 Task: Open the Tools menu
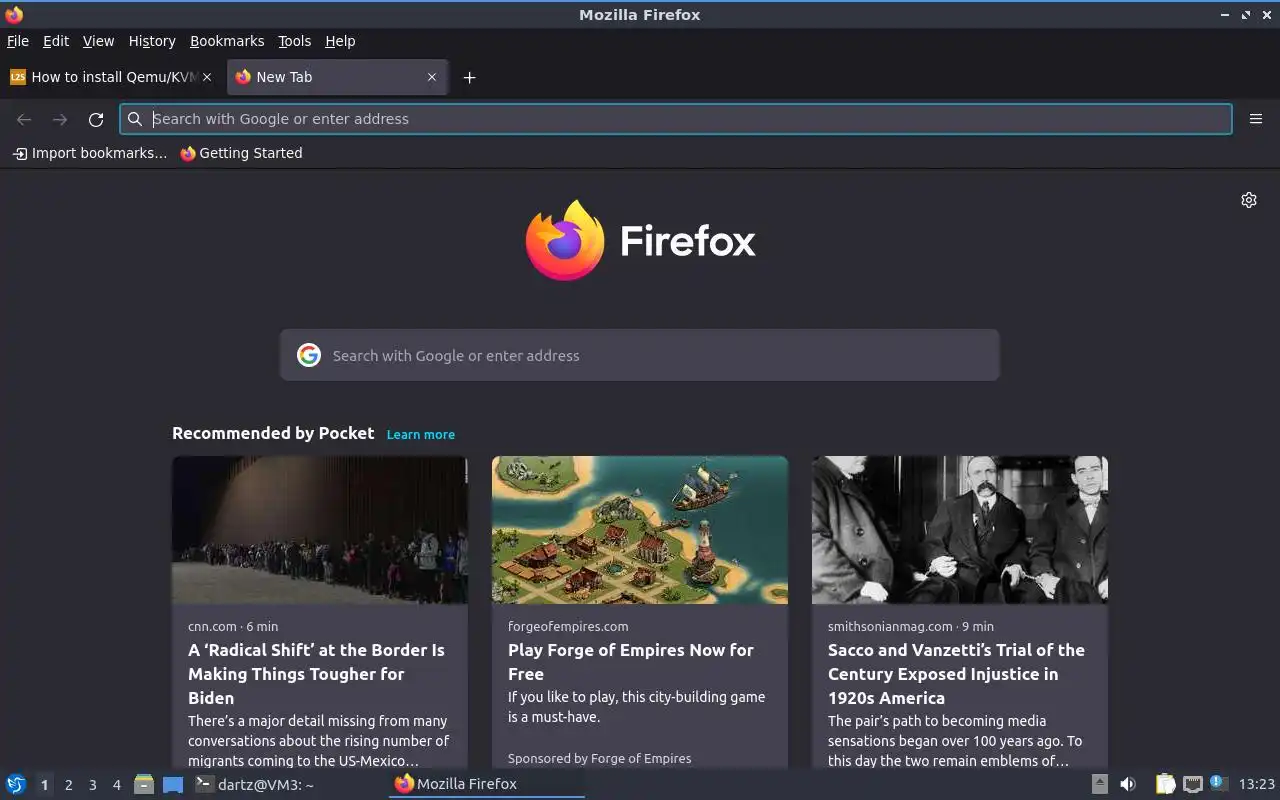[295, 41]
